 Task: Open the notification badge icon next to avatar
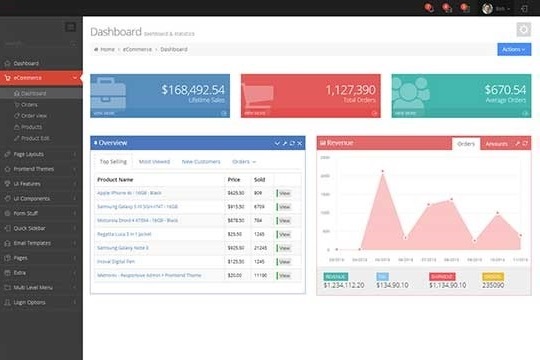pos(465,8)
